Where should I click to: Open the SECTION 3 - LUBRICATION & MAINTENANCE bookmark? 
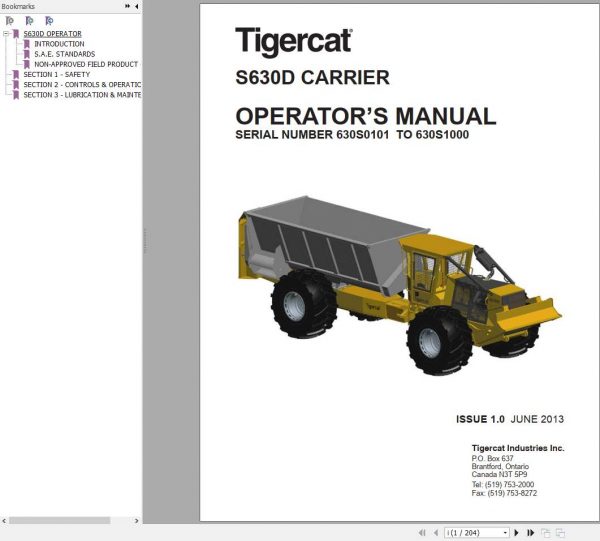82,95
